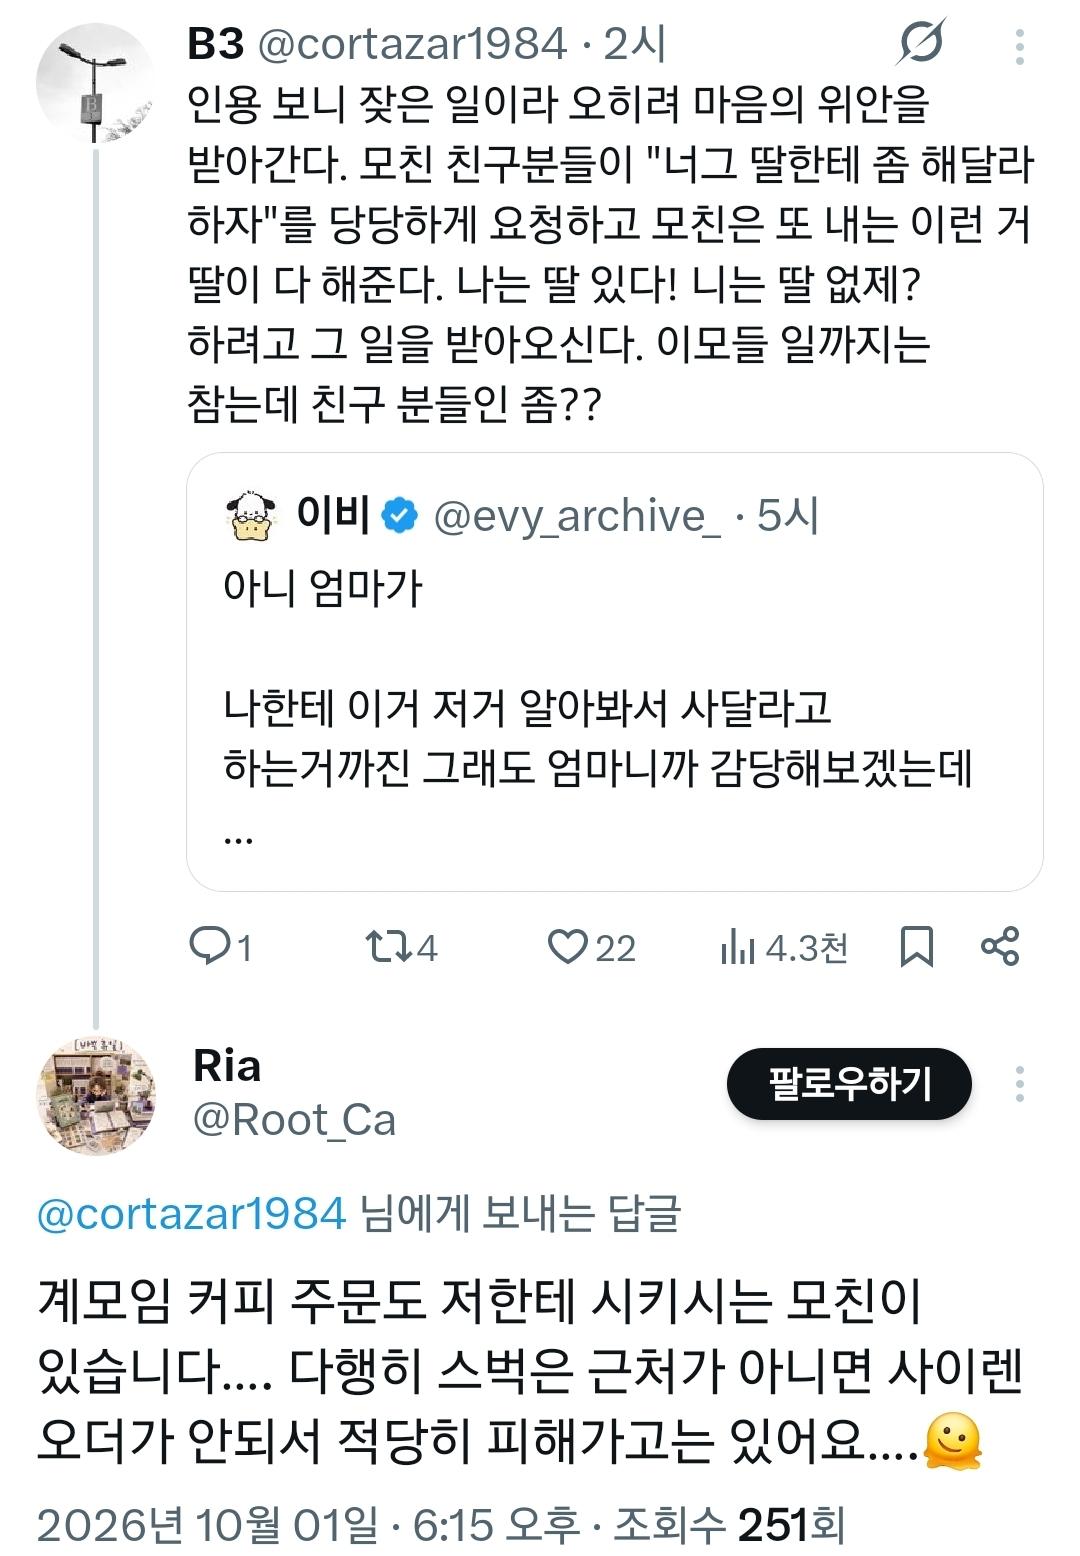The width and height of the screenshot is (1080, 1556).
Task: Tap the share icon on B3's tweet
Action: tap(1000, 945)
